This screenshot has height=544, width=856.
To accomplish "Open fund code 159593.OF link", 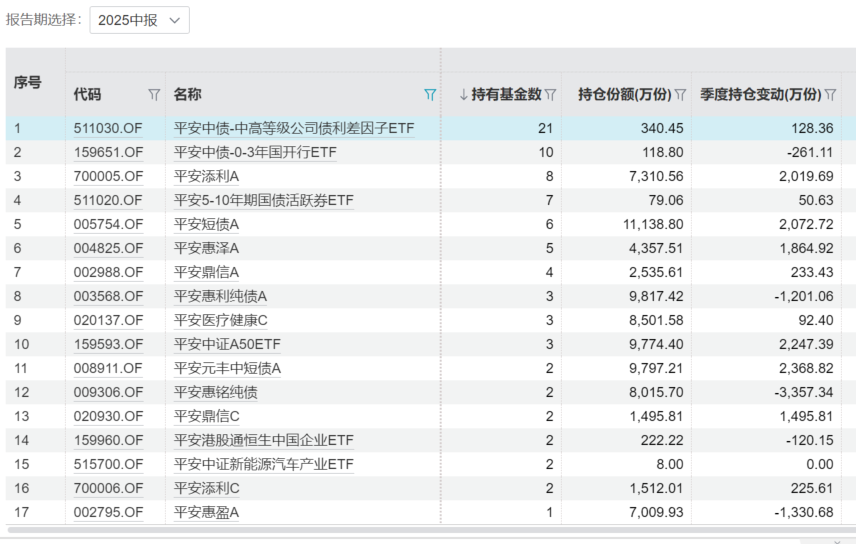I will tap(108, 345).
